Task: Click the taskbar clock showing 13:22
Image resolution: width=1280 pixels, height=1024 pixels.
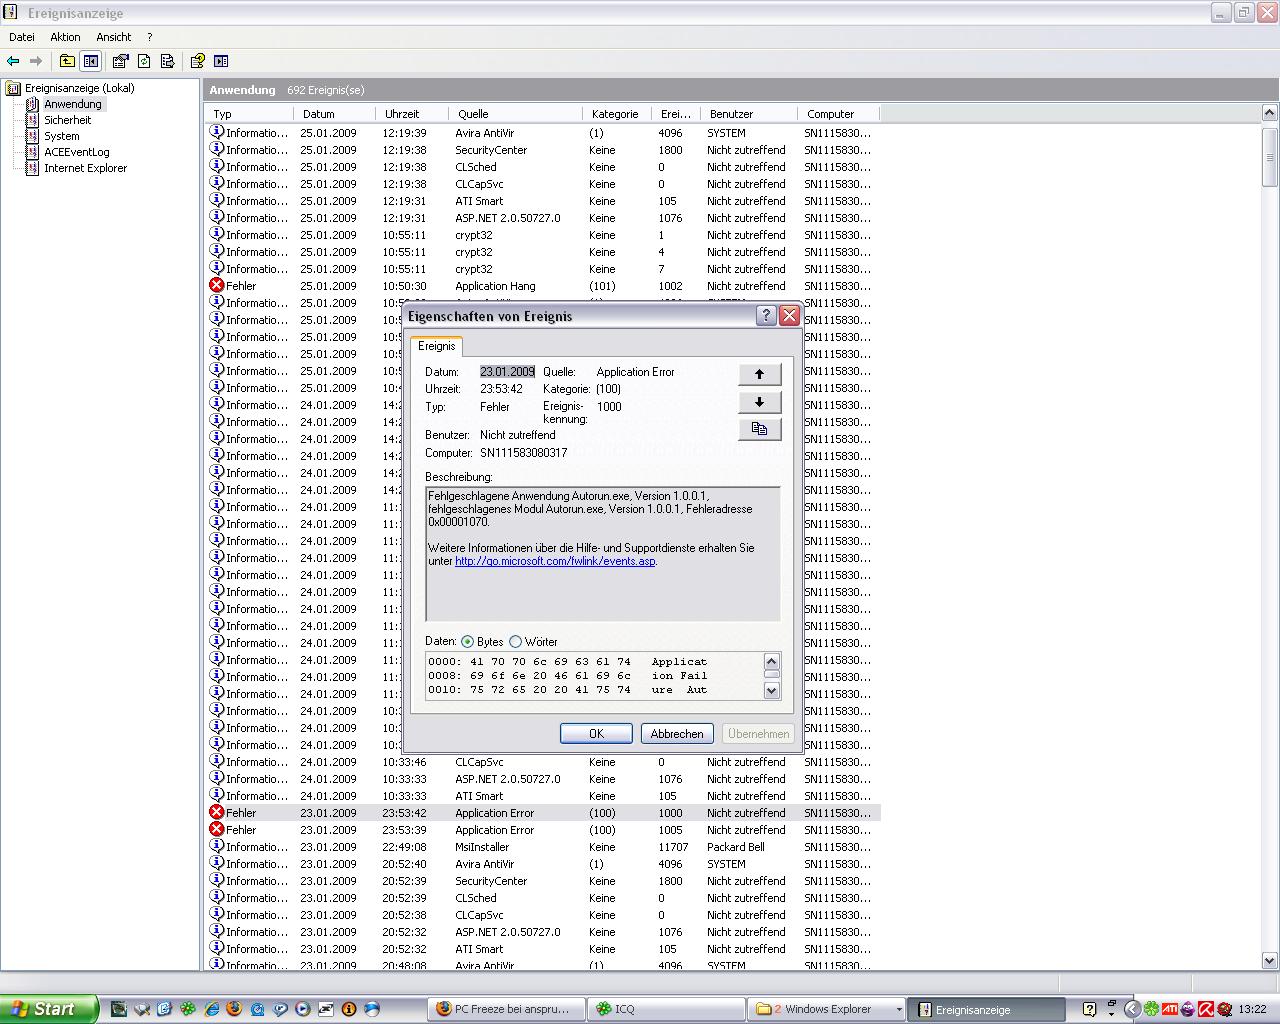Action: pos(1252,1010)
